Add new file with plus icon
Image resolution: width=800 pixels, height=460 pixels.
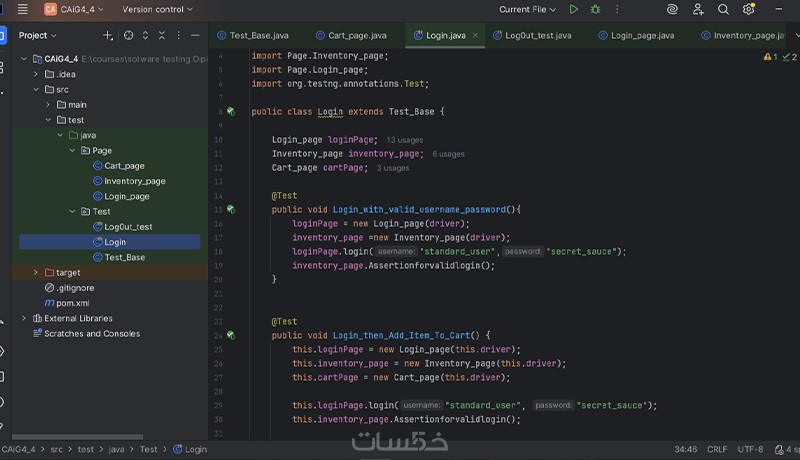pyautogui.click(x=108, y=35)
